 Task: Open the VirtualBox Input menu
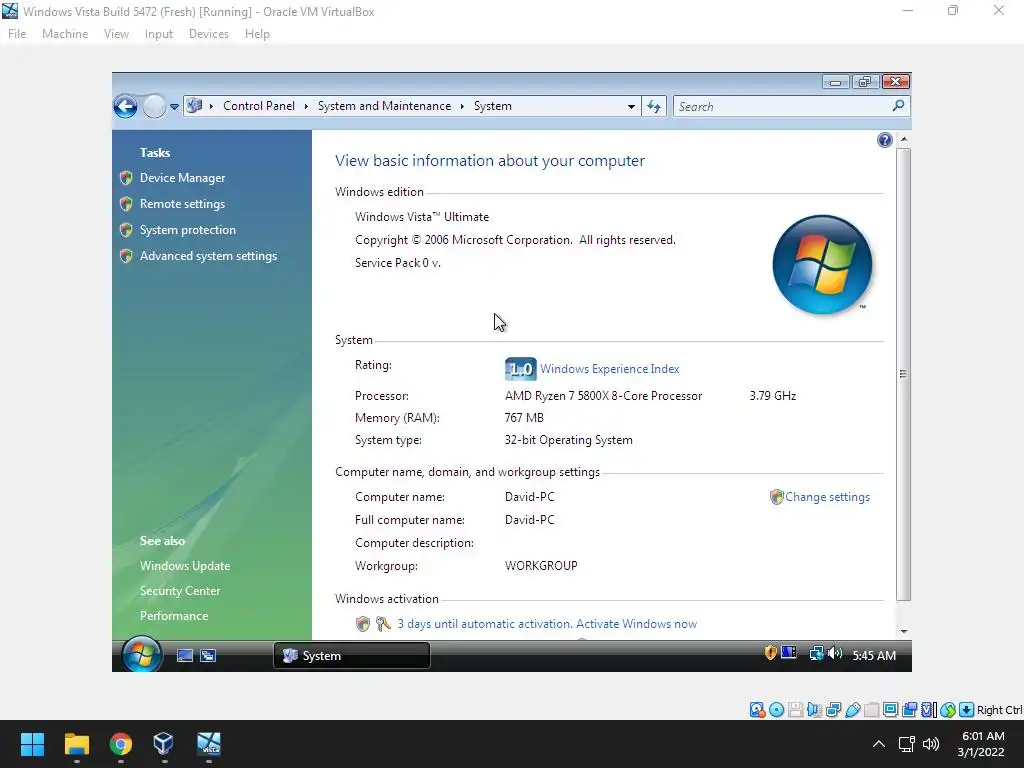click(159, 34)
